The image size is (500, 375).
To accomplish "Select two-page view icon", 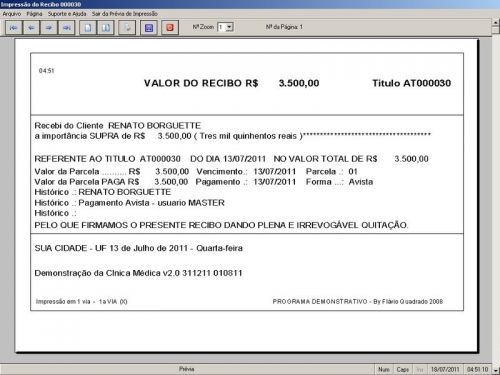I will (x=106, y=27).
